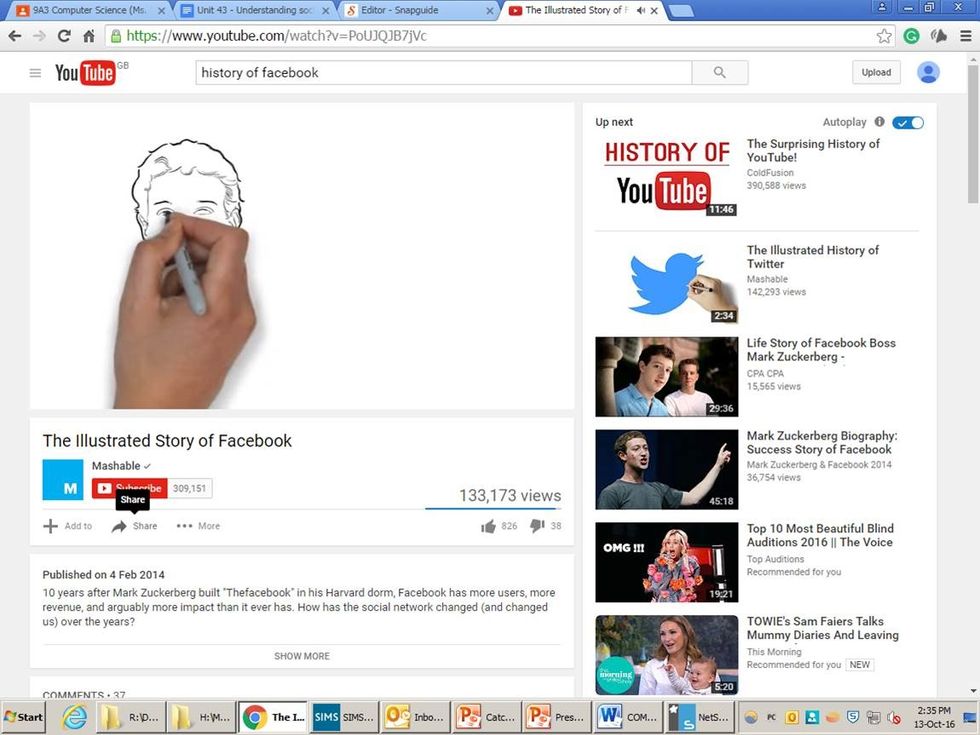
Task: Go to browser home page icon
Action: point(89,36)
